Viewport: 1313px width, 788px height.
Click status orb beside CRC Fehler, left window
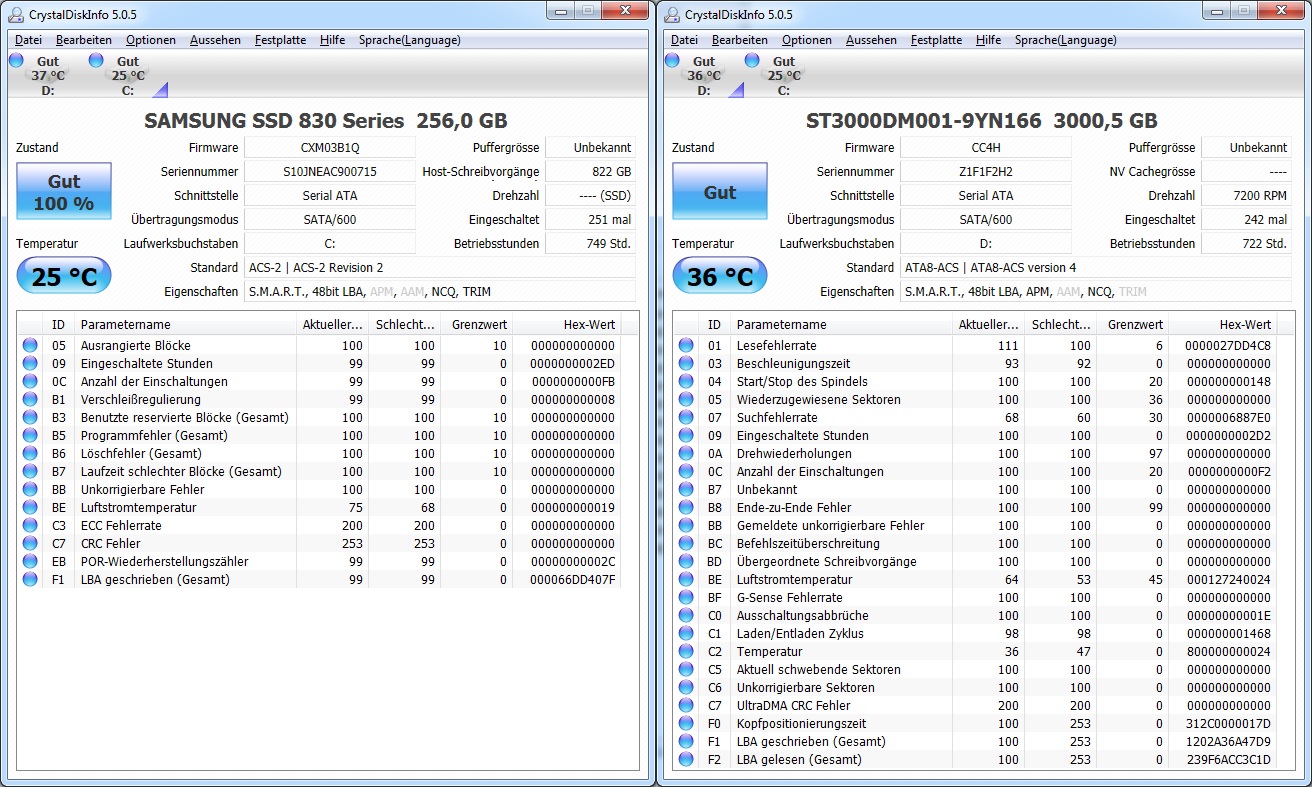pos(30,543)
